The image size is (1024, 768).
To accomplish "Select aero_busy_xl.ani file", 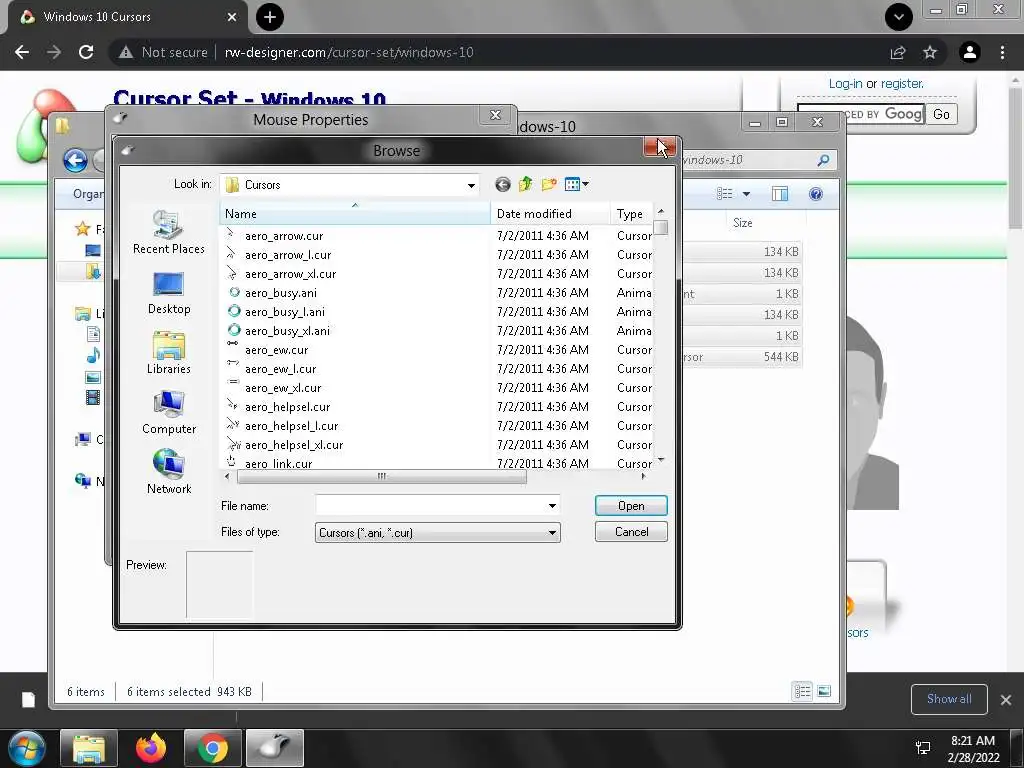I will click(287, 330).
